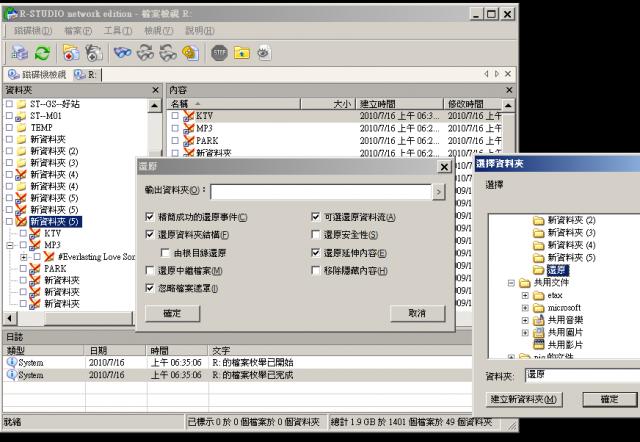Click the folder icon beside TEMP in tree
This screenshot has height=442, width=640.
22,127
